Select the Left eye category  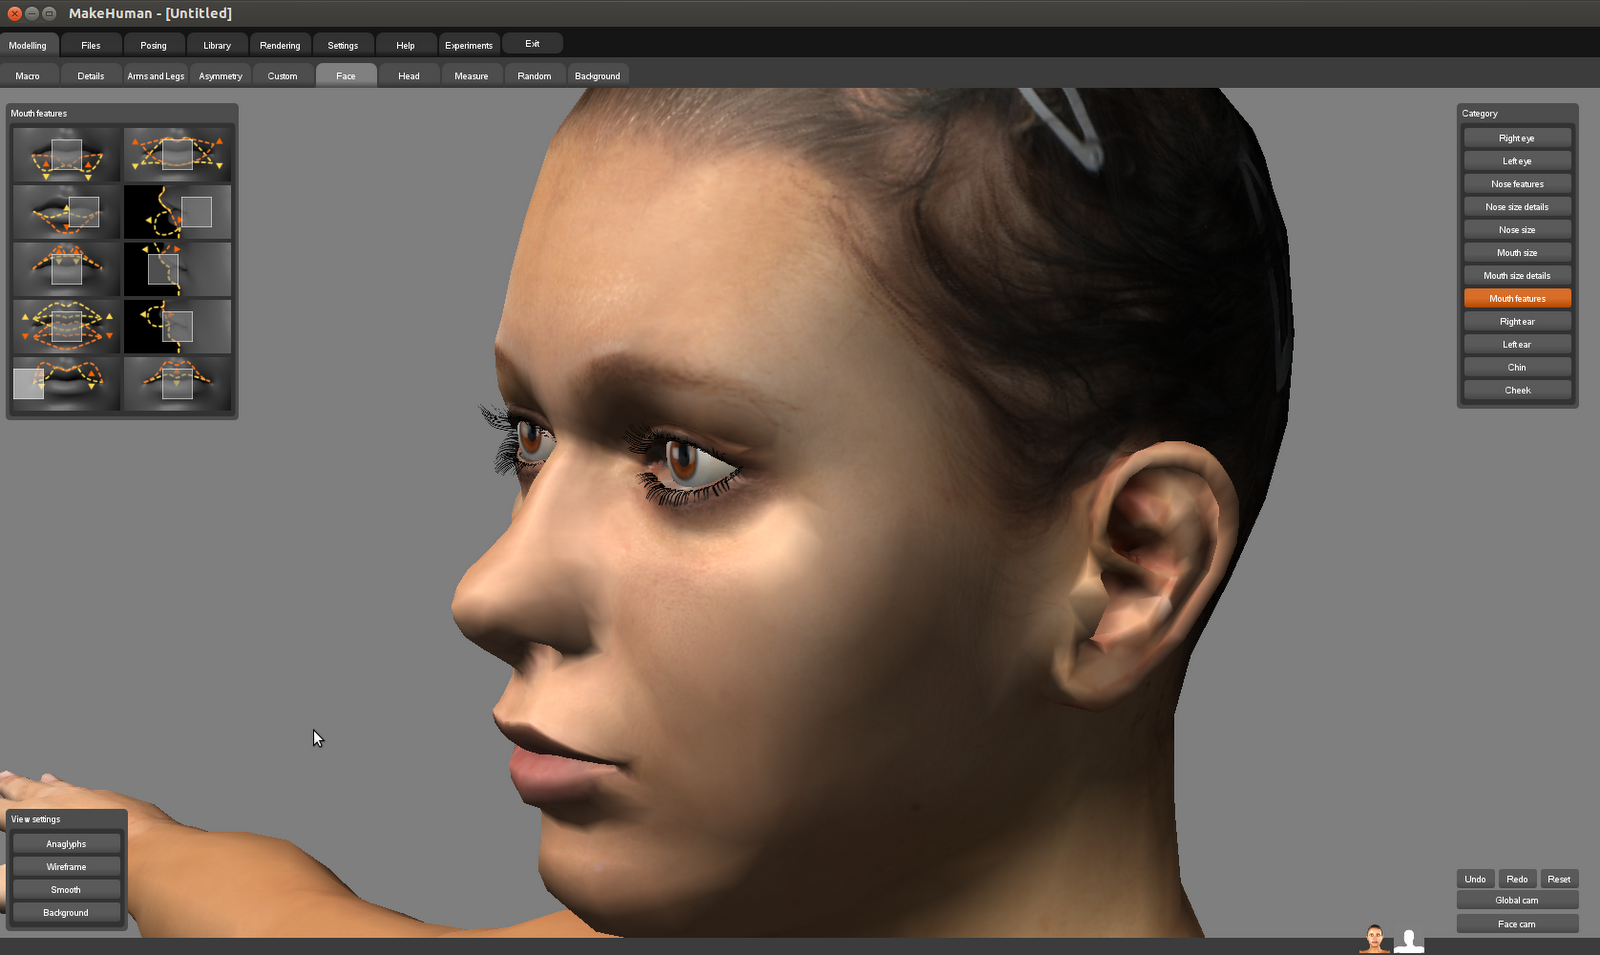click(1517, 161)
